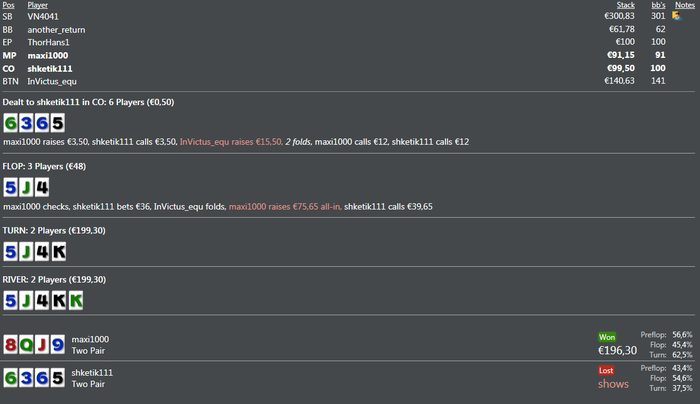Click the Notes column header
700x404 pixels.
(685, 5)
